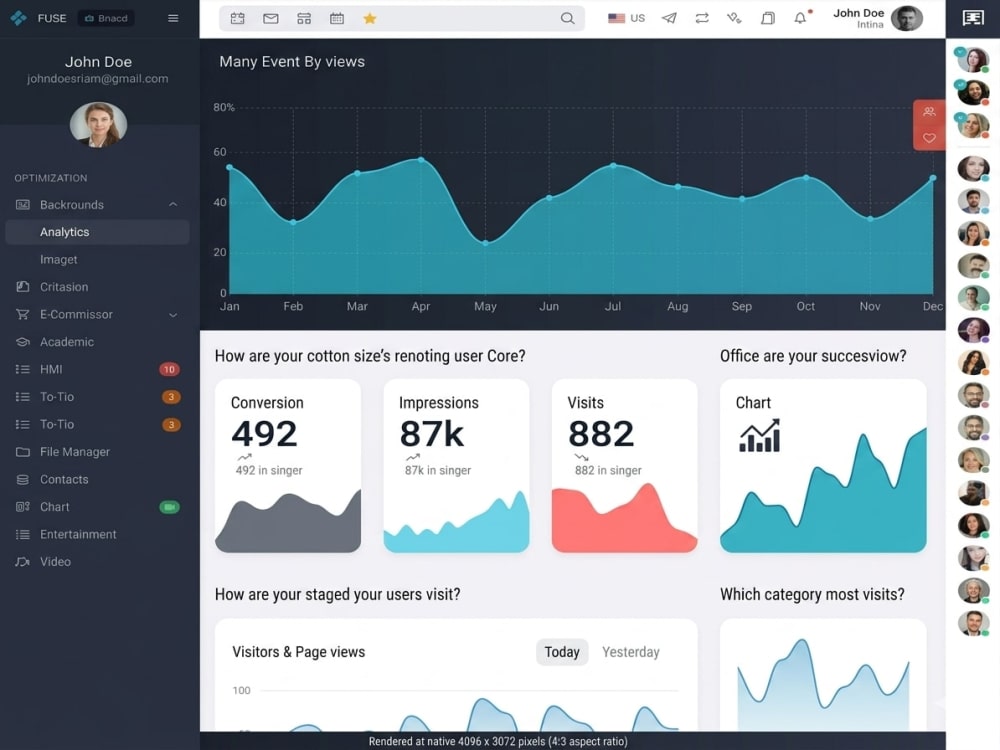
Task: Click the red 10 badge on HMI
Action: pos(169,369)
